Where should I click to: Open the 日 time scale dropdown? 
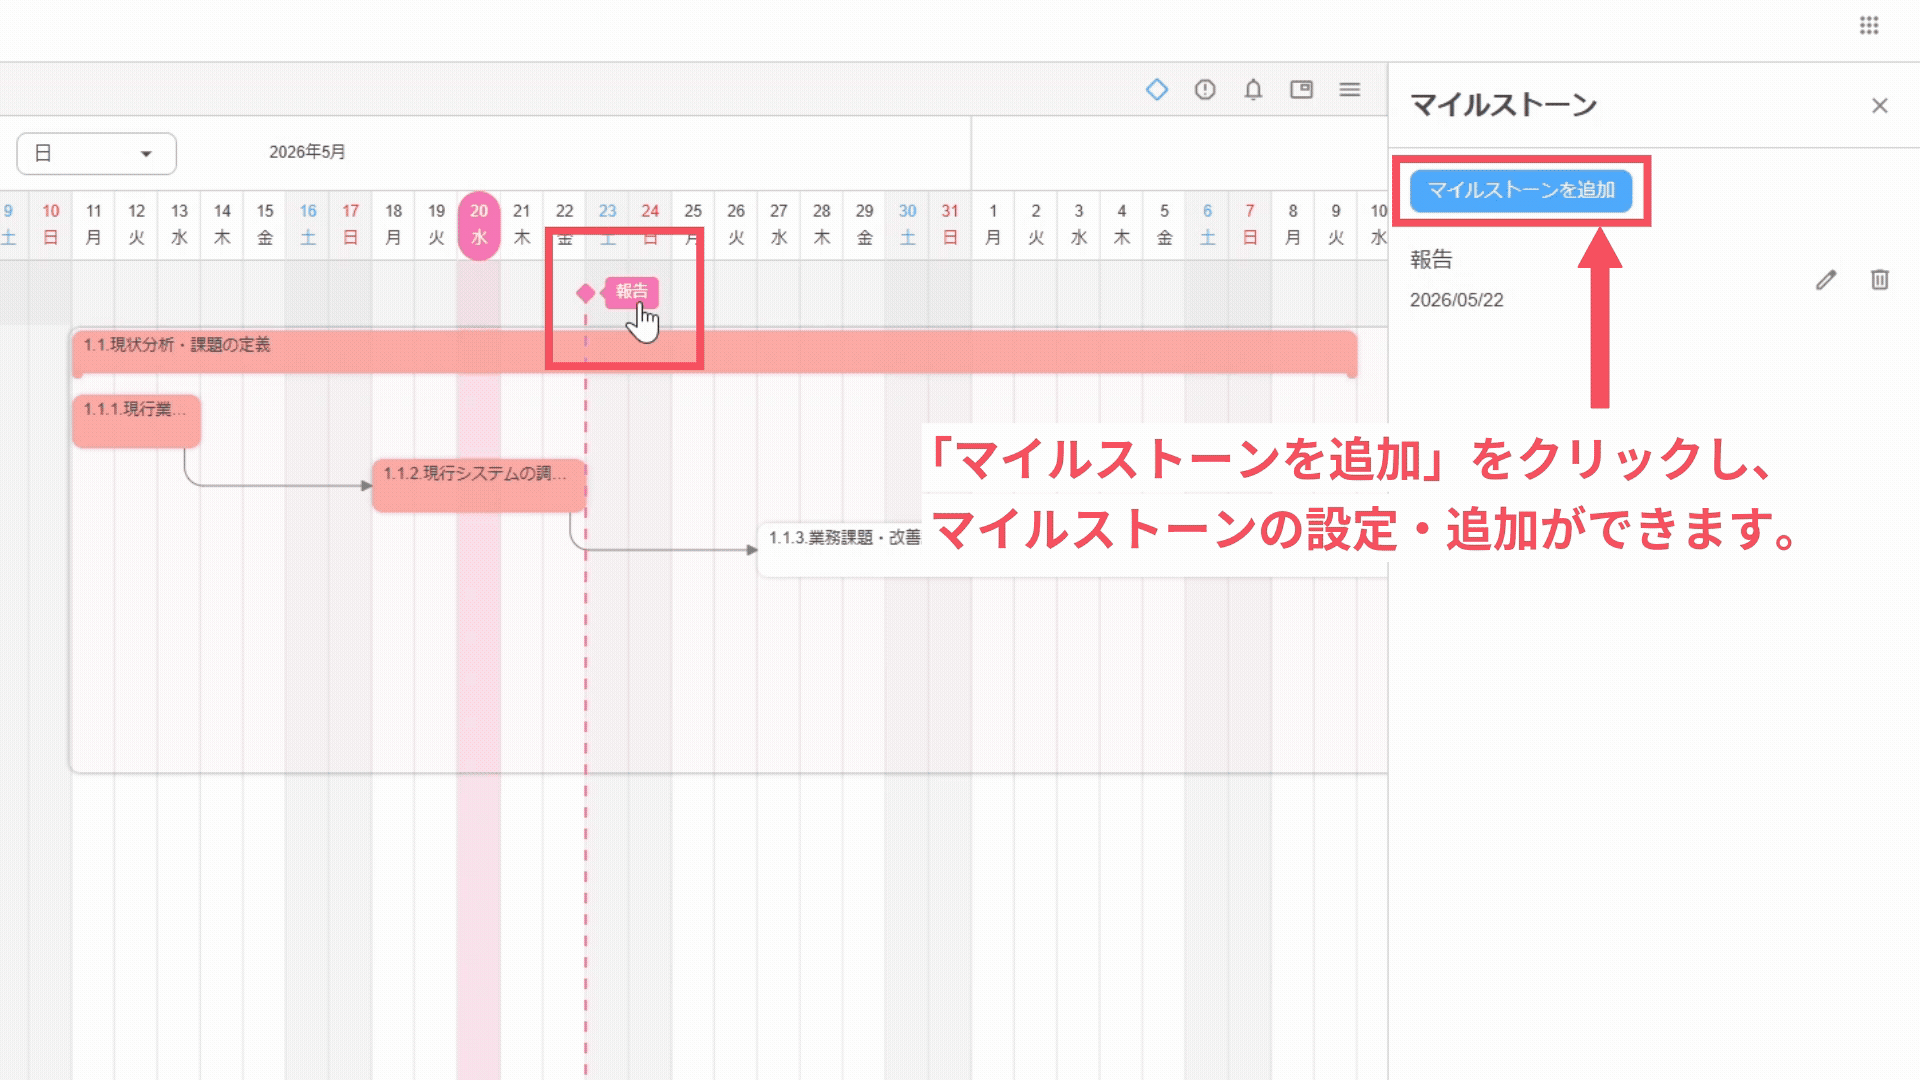[96, 154]
